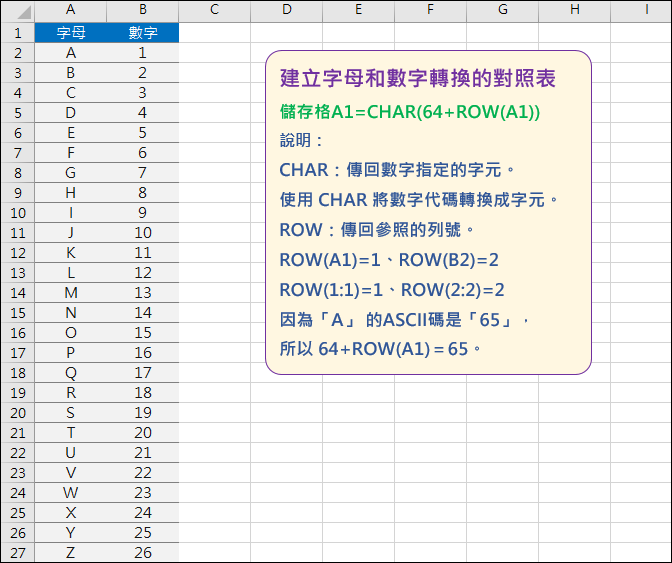Click cell containing letter D

pyautogui.click(x=71, y=113)
